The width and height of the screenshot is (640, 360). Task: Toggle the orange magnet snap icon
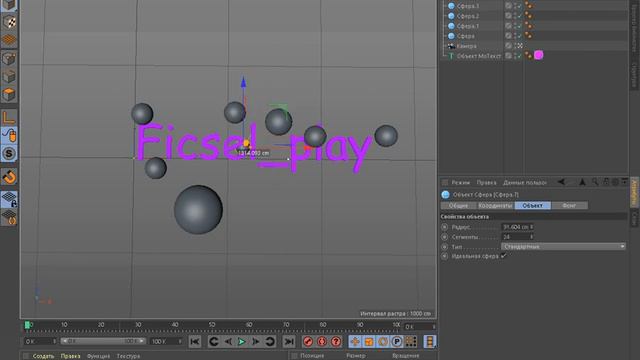click(x=9, y=177)
